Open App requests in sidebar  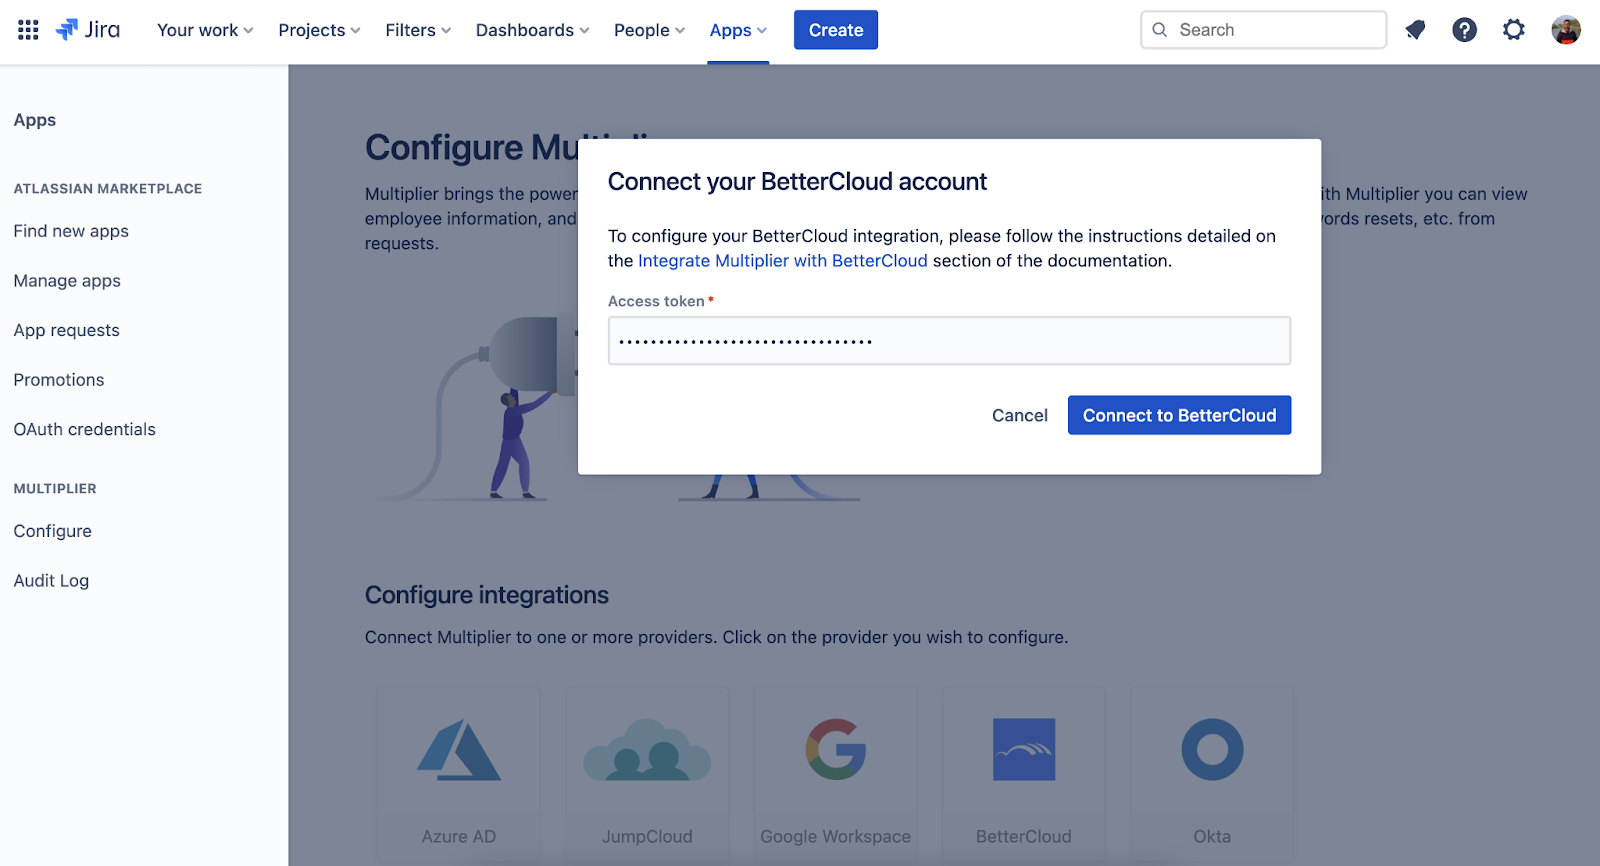pyautogui.click(x=66, y=330)
